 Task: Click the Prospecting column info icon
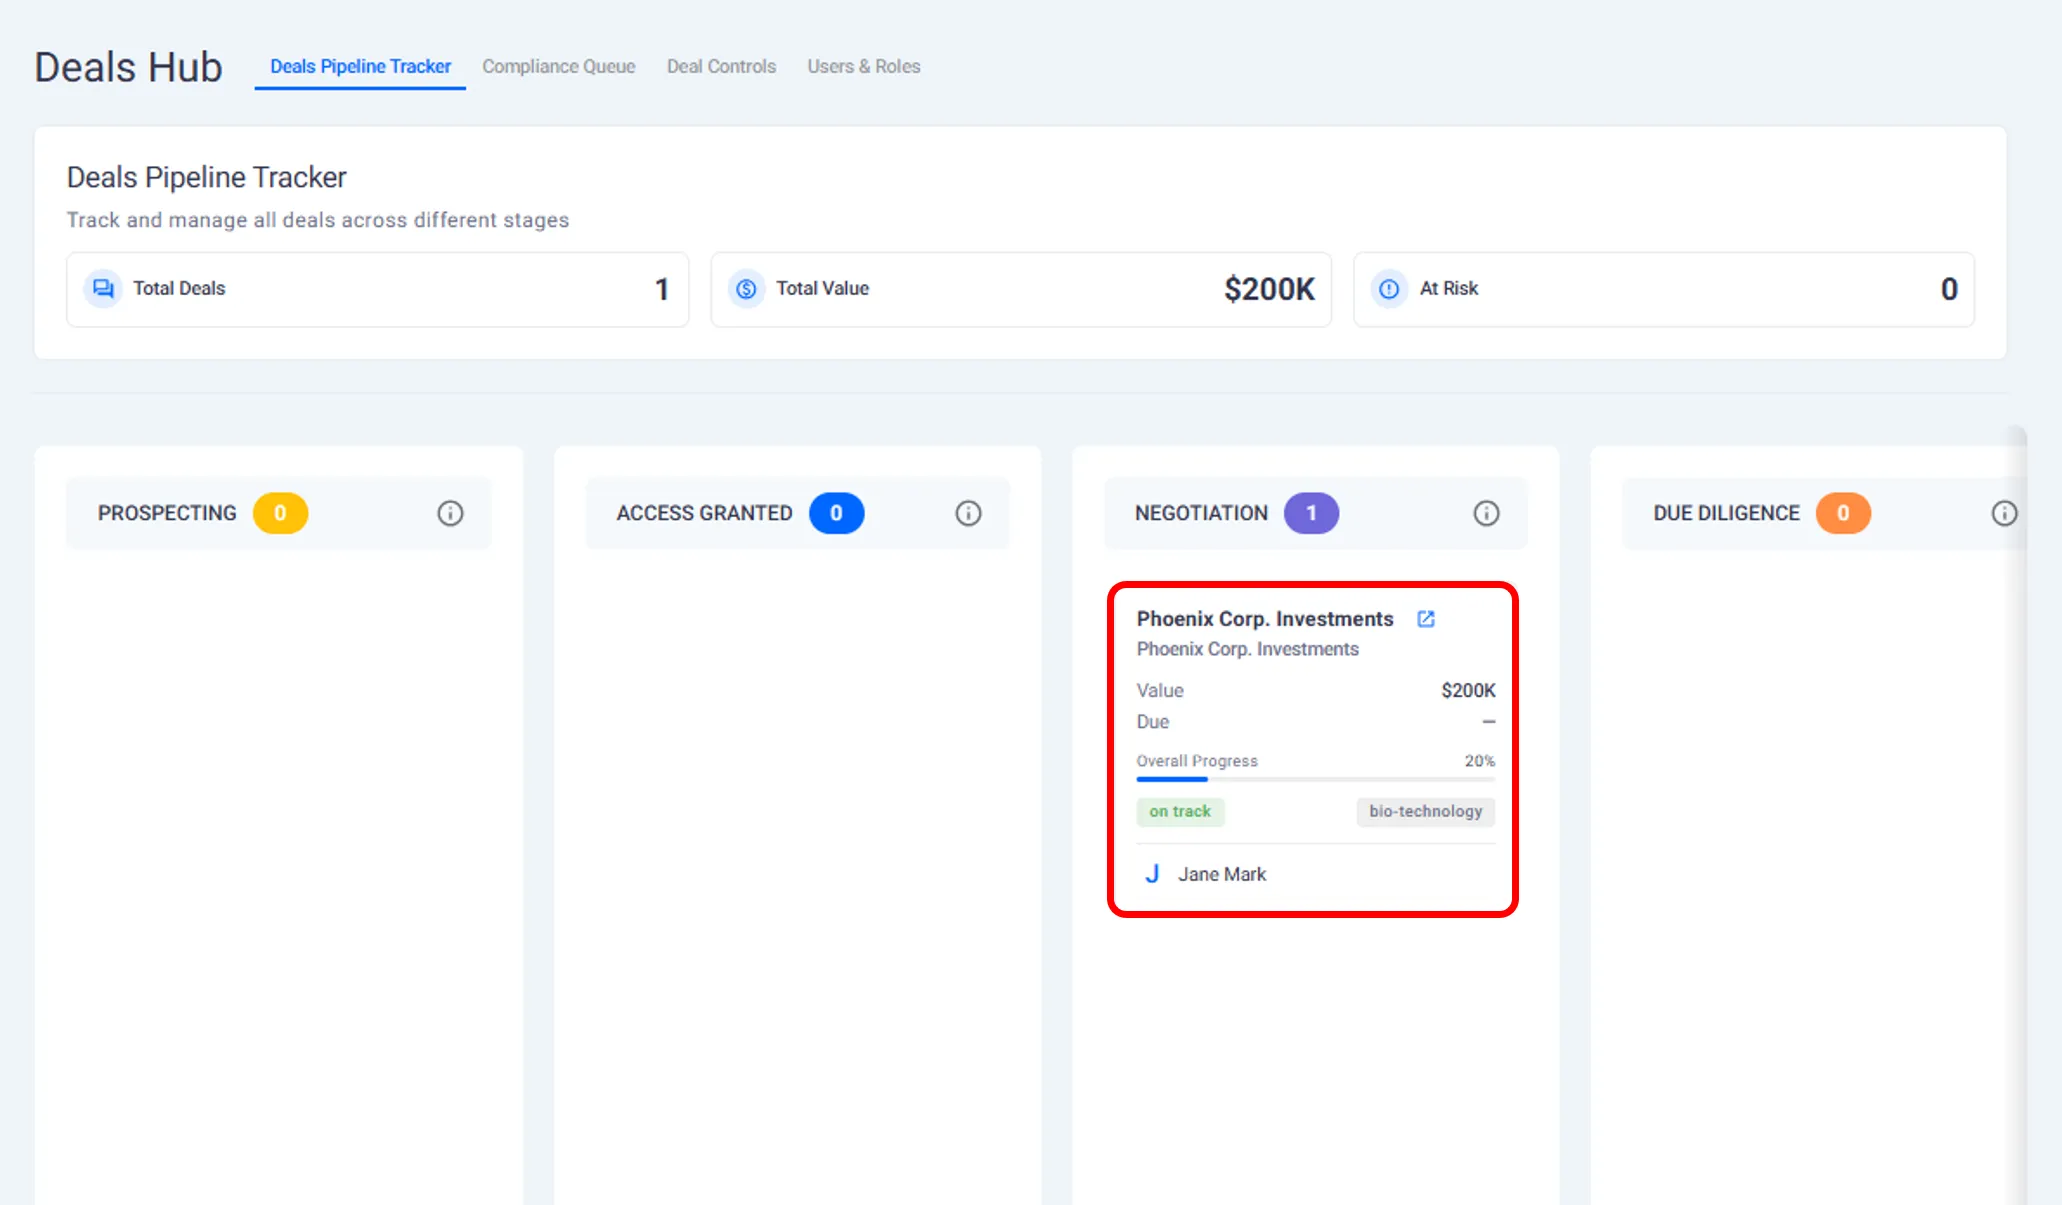click(450, 513)
